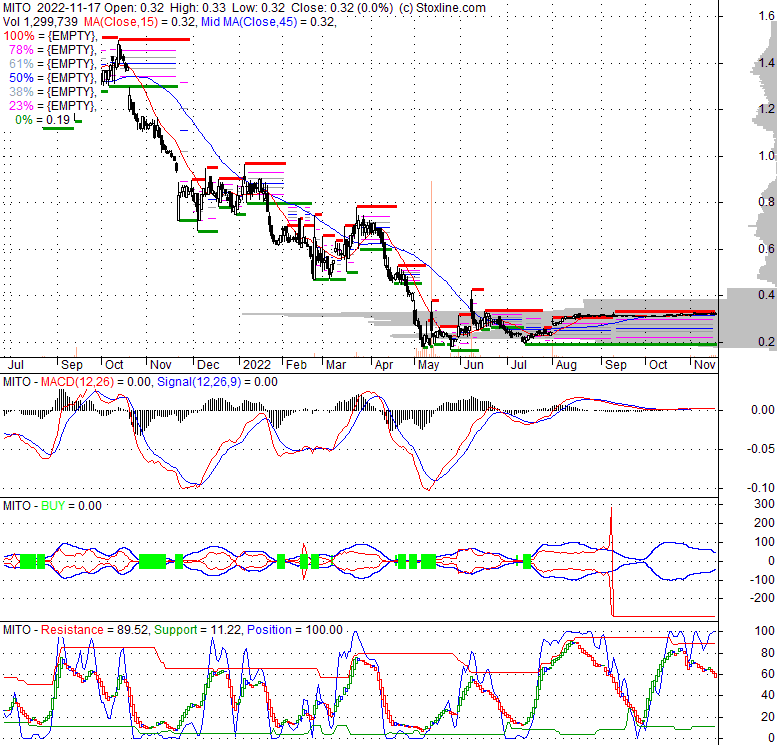
Task: Click the 23% = {EMPTY} Fibonacci label
Action: coord(52,106)
